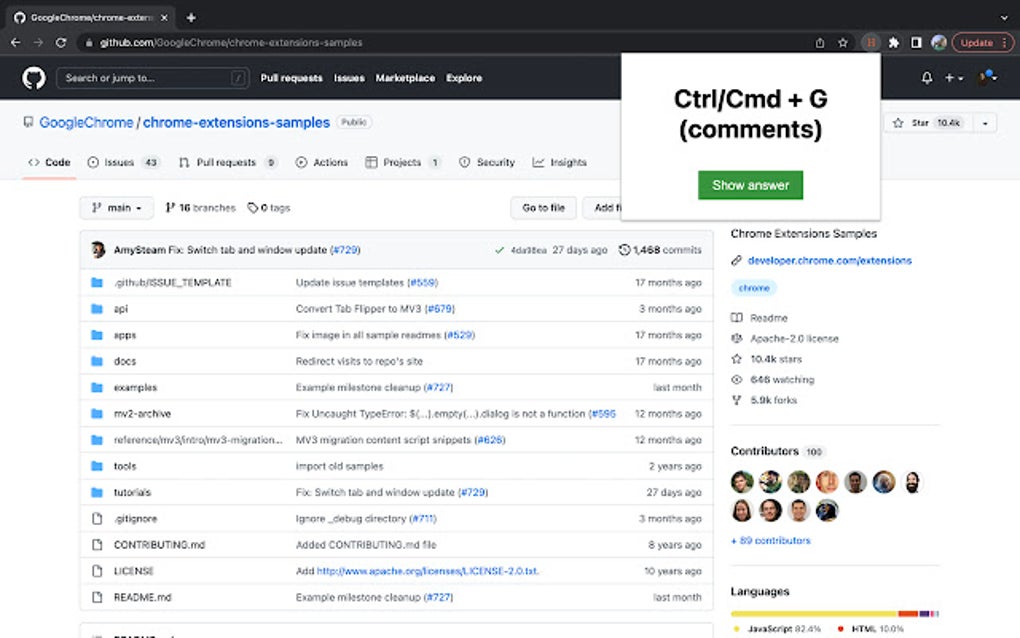Open the Insights tab
Screen dimensions: 1020x638
tap(559, 163)
